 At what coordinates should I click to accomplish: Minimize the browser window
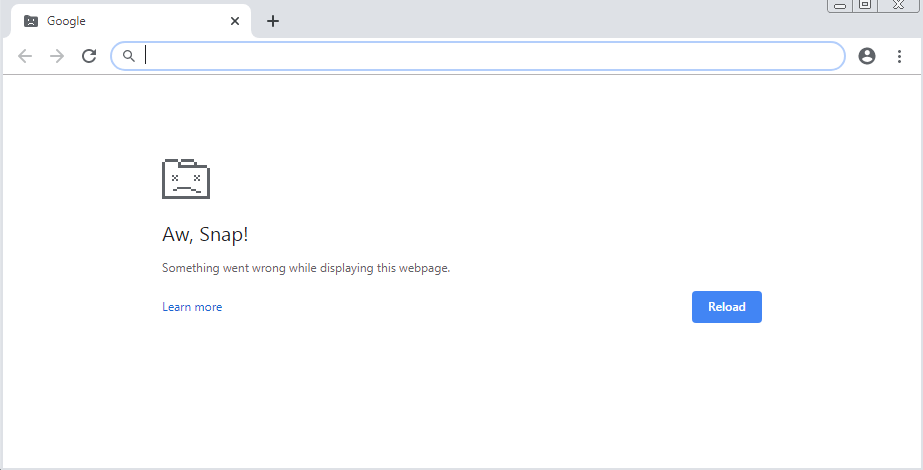(840, 5)
